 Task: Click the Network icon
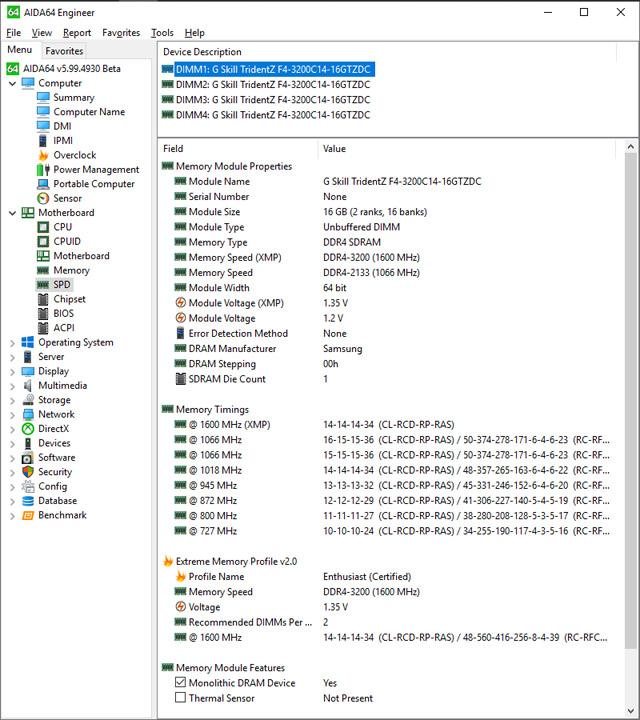click(x=28, y=414)
